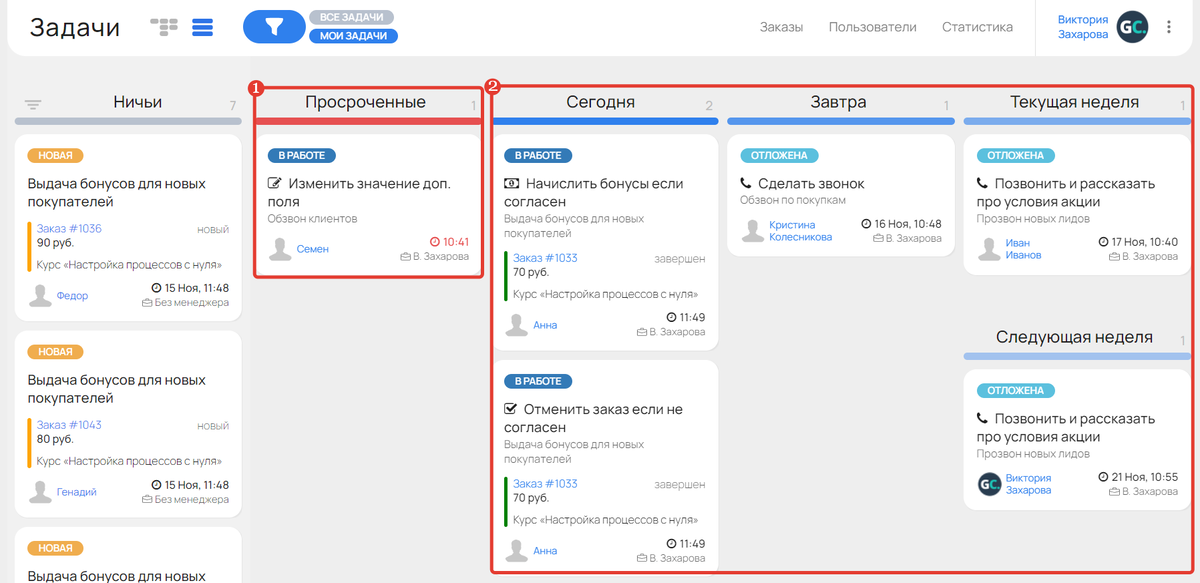Open the Заказы menu item
The width and height of the screenshot is (1200, 583).
pyautogui.click(x=781, y=27)
